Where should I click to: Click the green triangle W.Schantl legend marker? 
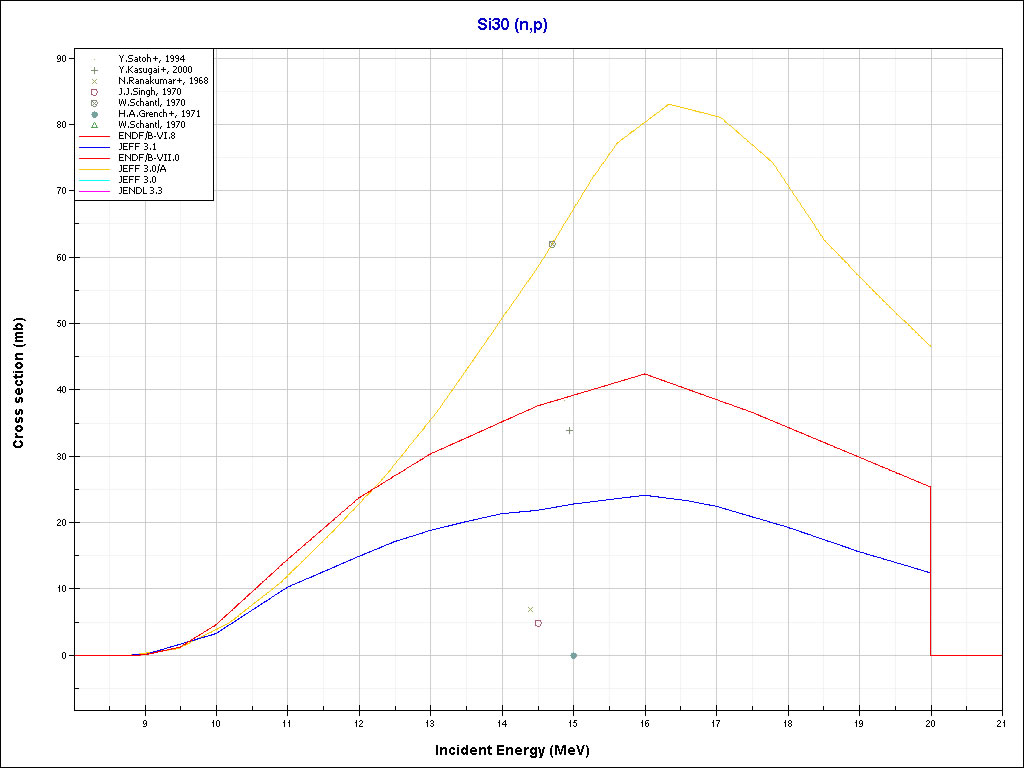coord(94,125)
